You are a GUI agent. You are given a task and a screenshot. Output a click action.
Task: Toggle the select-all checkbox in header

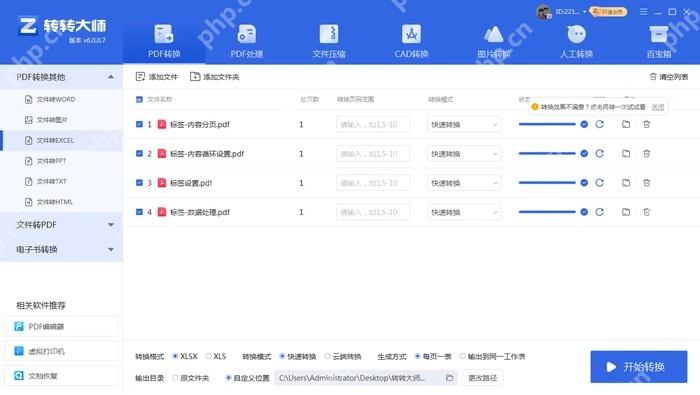point(139,99)
